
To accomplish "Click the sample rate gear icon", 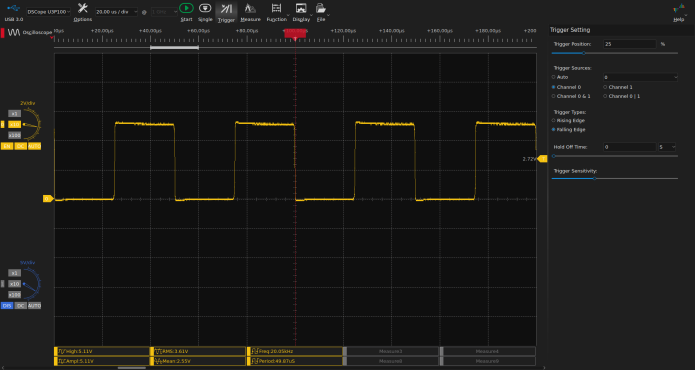I will click(144, 12).
